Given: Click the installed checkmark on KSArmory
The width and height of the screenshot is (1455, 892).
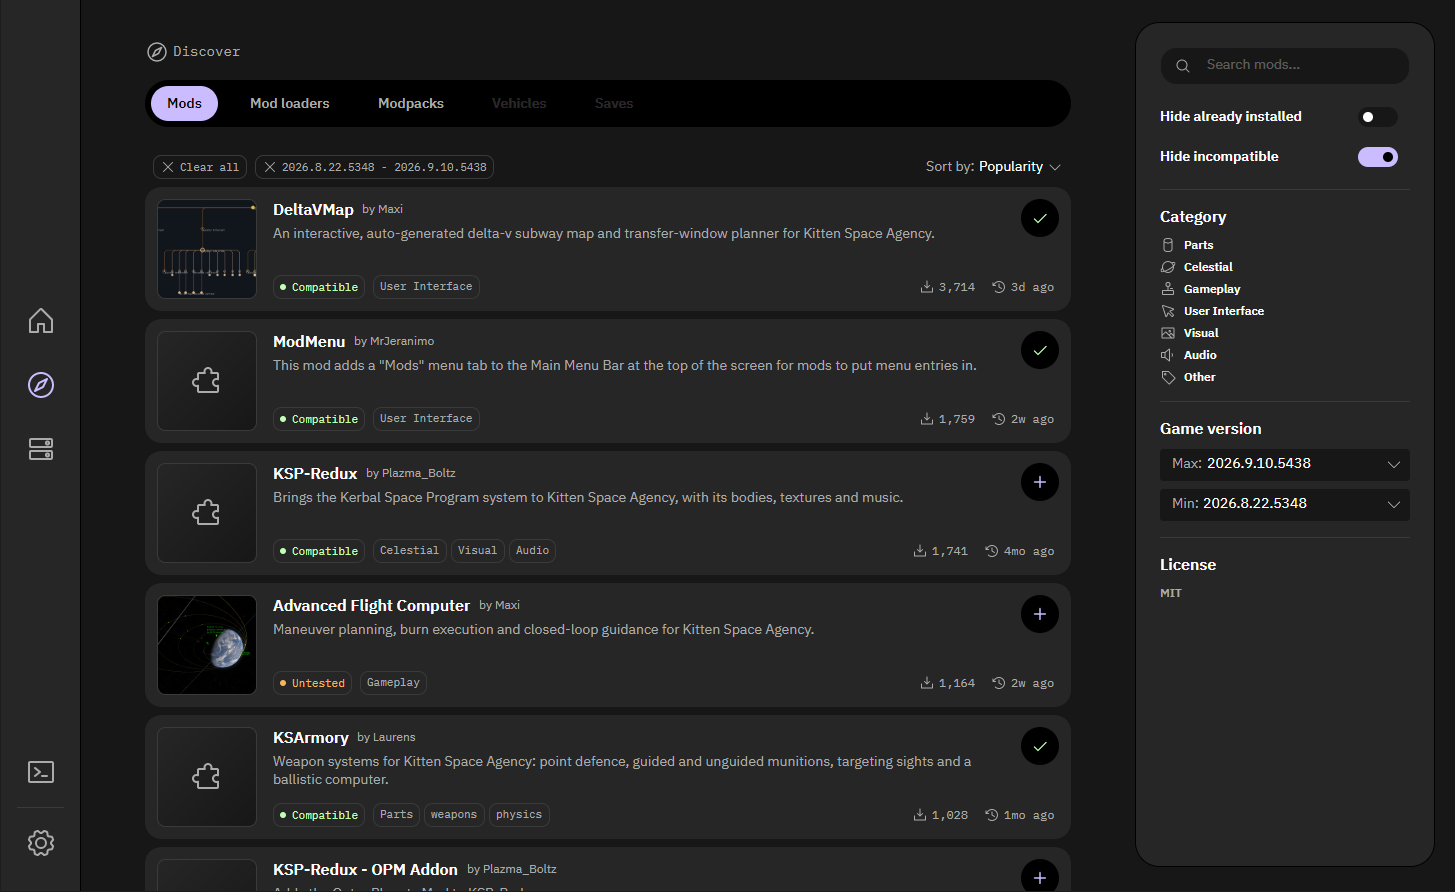Looking at the screenshot, I should click(1040, 746).
